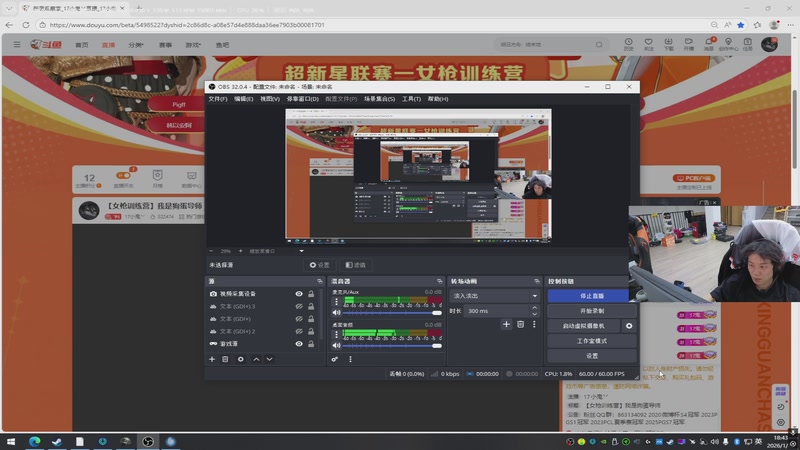Open 桌面音频 channel three-dot options
This screenshot has width=800, height=450.
[x=336, y=334]
